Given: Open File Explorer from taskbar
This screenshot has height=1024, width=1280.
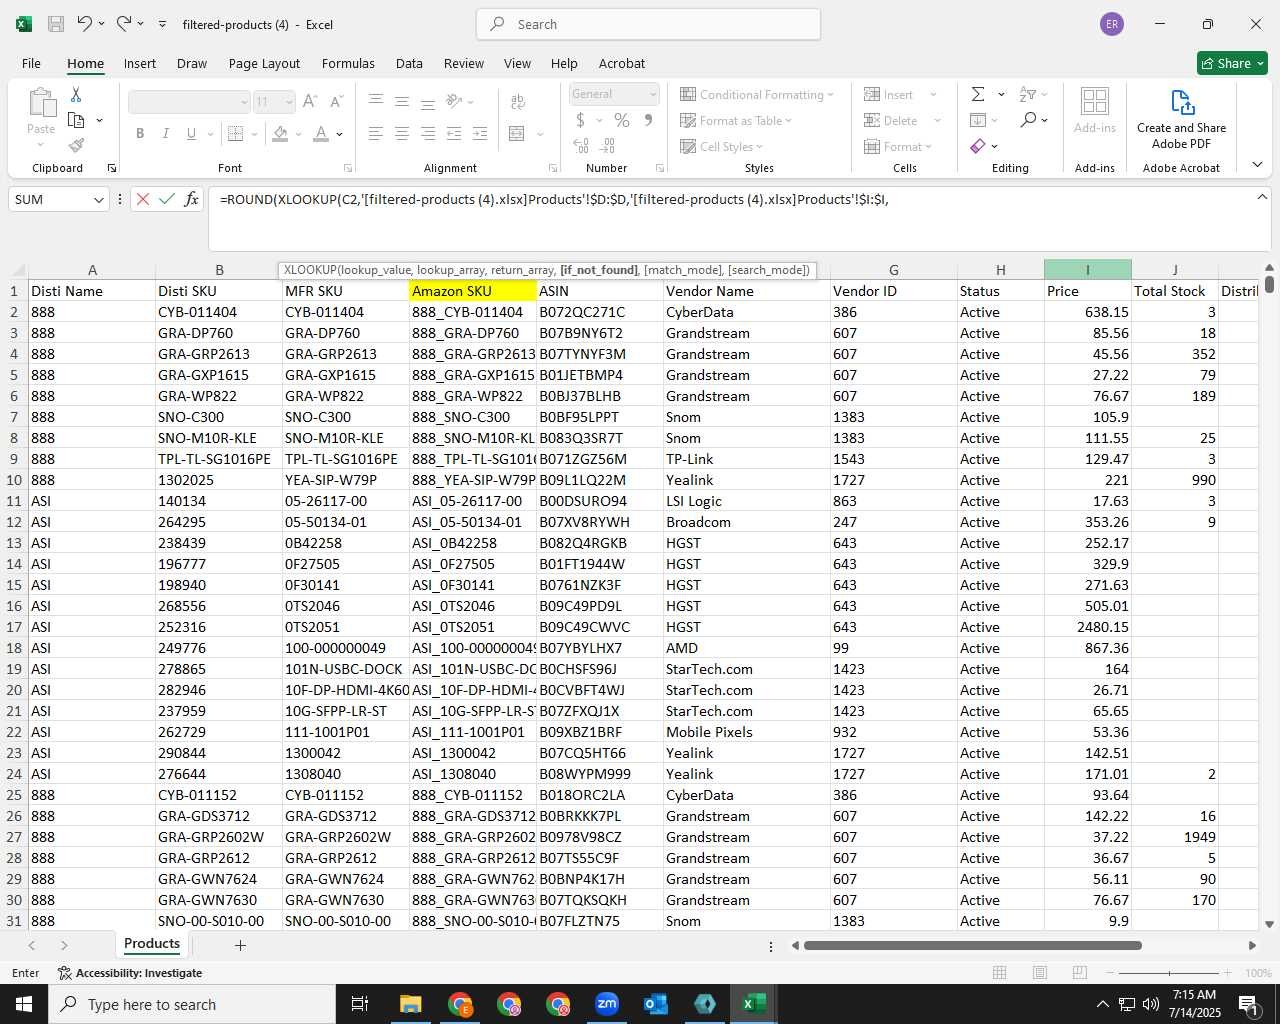Looking at the screenshot, I should tap(411, 1004).
